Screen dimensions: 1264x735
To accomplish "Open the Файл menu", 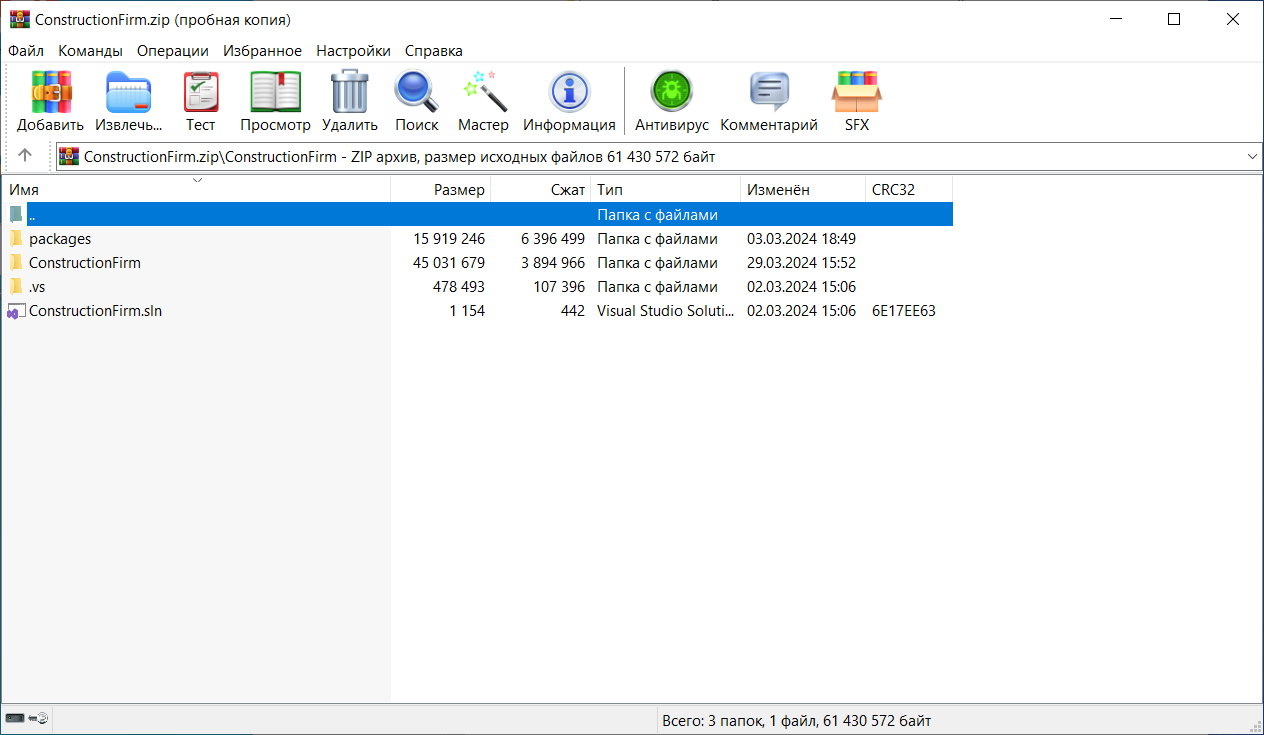I will click(26, 51).
